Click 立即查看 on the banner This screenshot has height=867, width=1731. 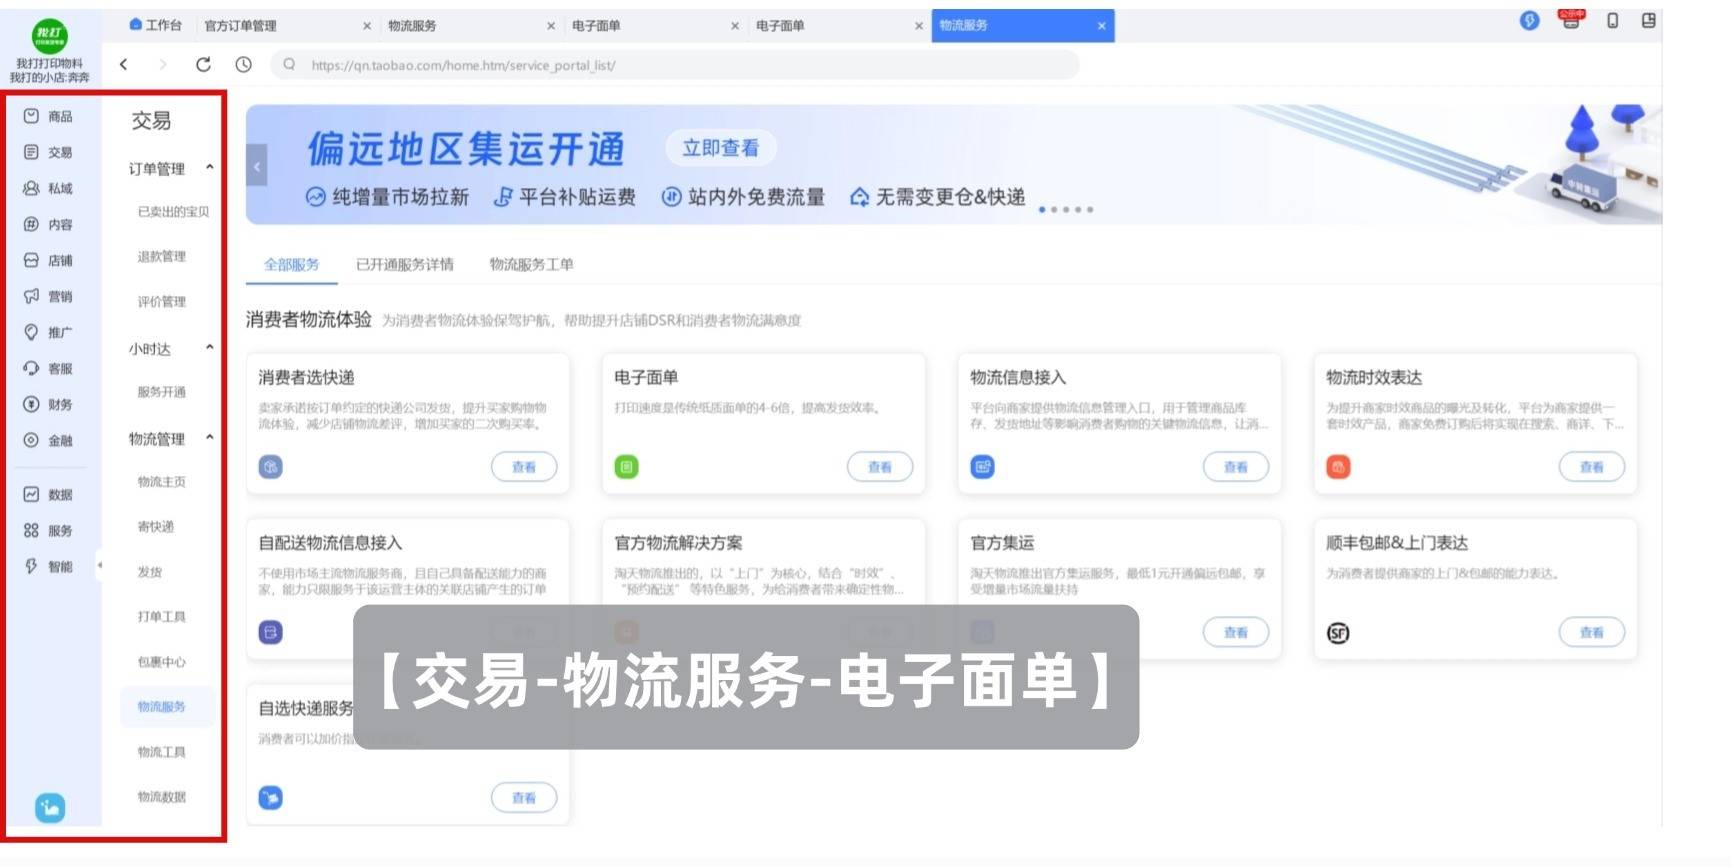click(721, 148)
